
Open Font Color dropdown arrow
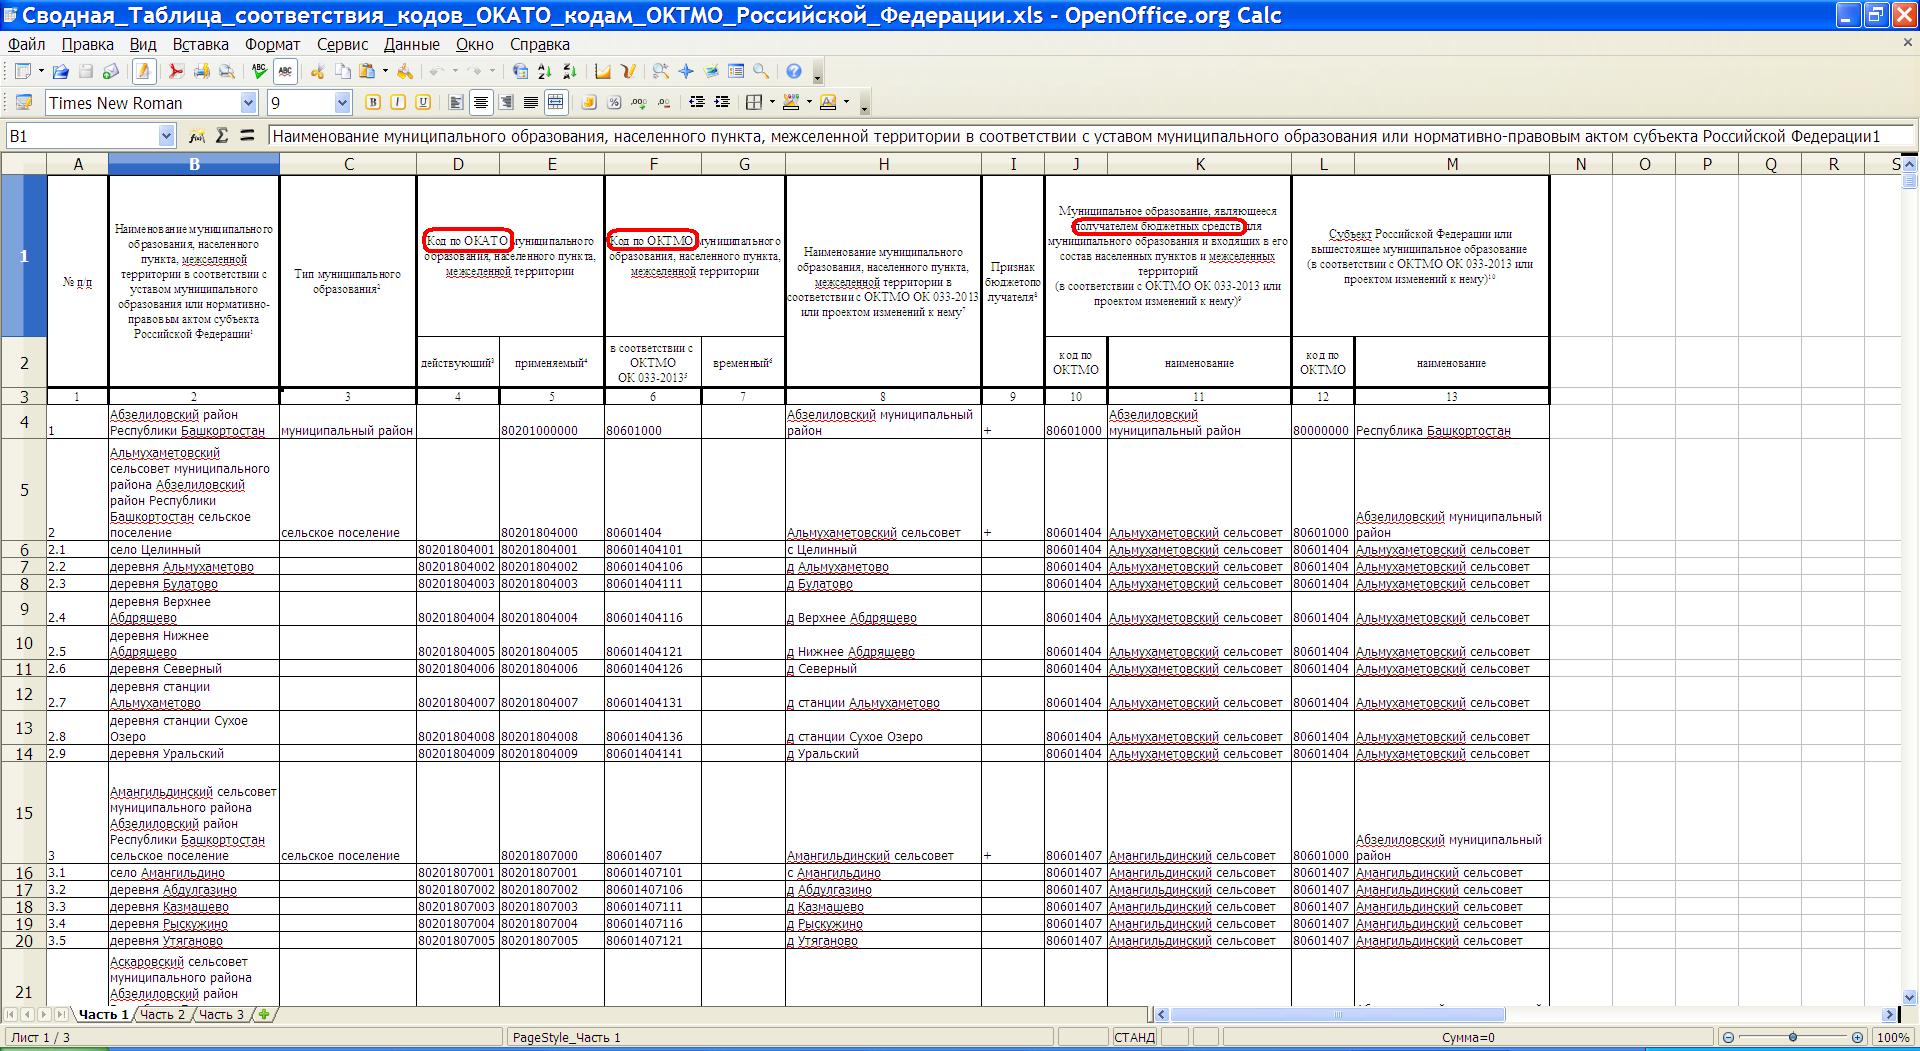pos(846,102)
